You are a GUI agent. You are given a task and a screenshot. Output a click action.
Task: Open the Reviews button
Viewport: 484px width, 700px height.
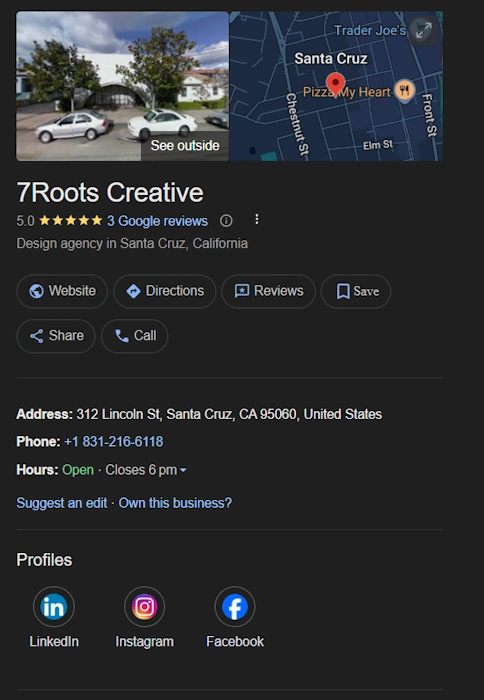tap(268, 291)
